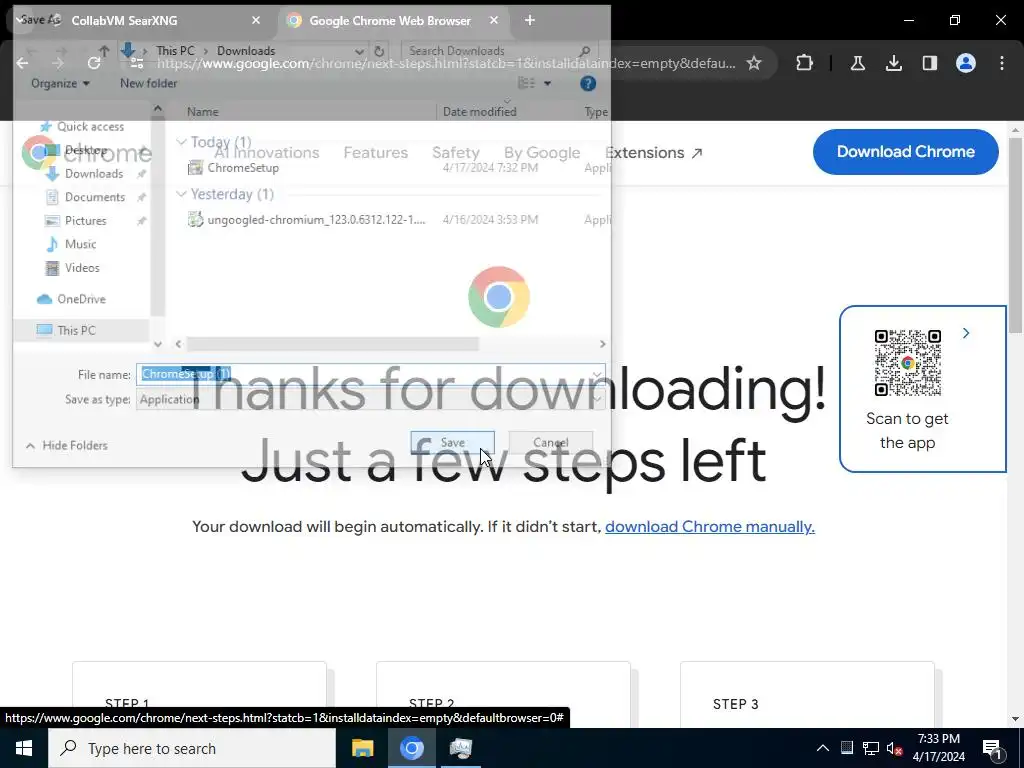Select Pictures in navigation pane

click(x=85, y=221)
